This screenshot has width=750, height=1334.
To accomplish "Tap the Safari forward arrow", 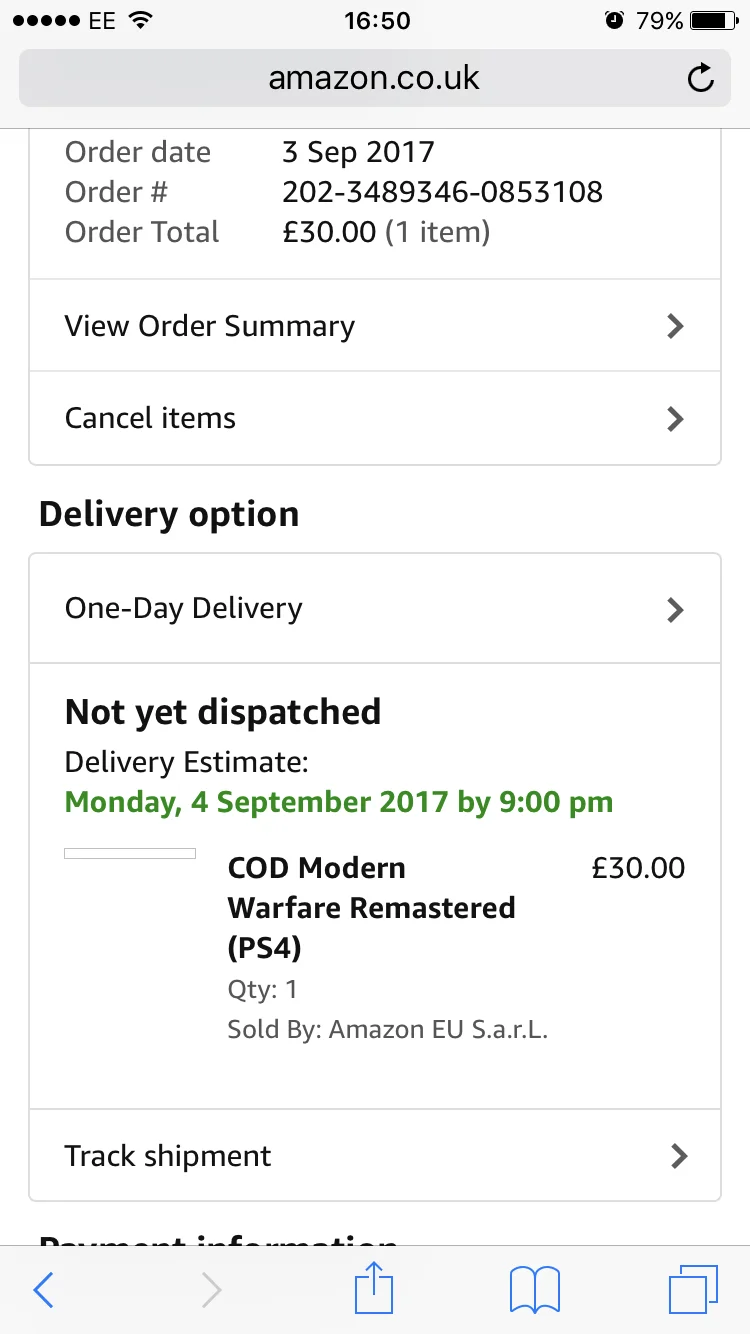I will (211, 1290).
